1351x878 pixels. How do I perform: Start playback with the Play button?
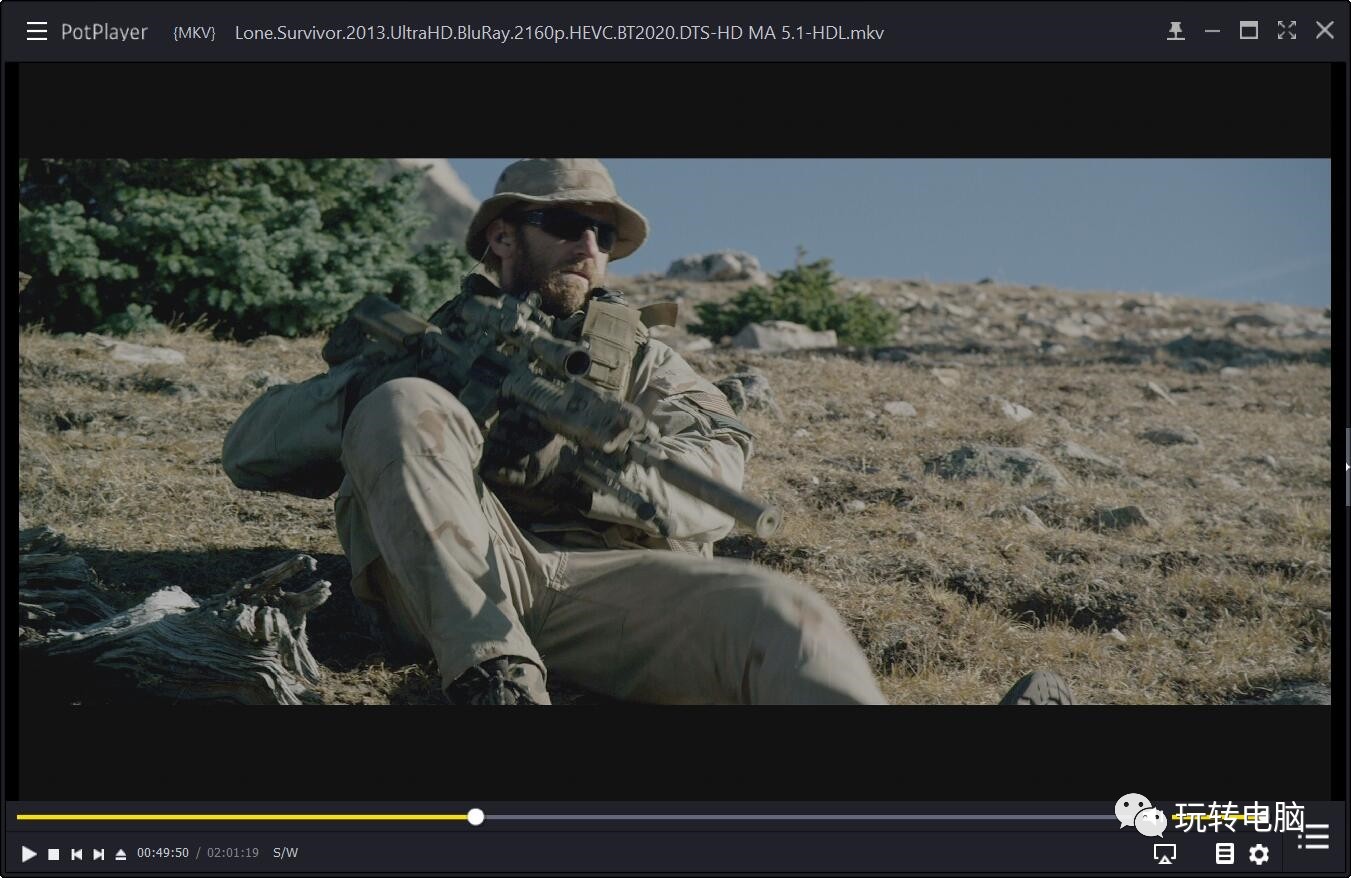tap(29, 854)
